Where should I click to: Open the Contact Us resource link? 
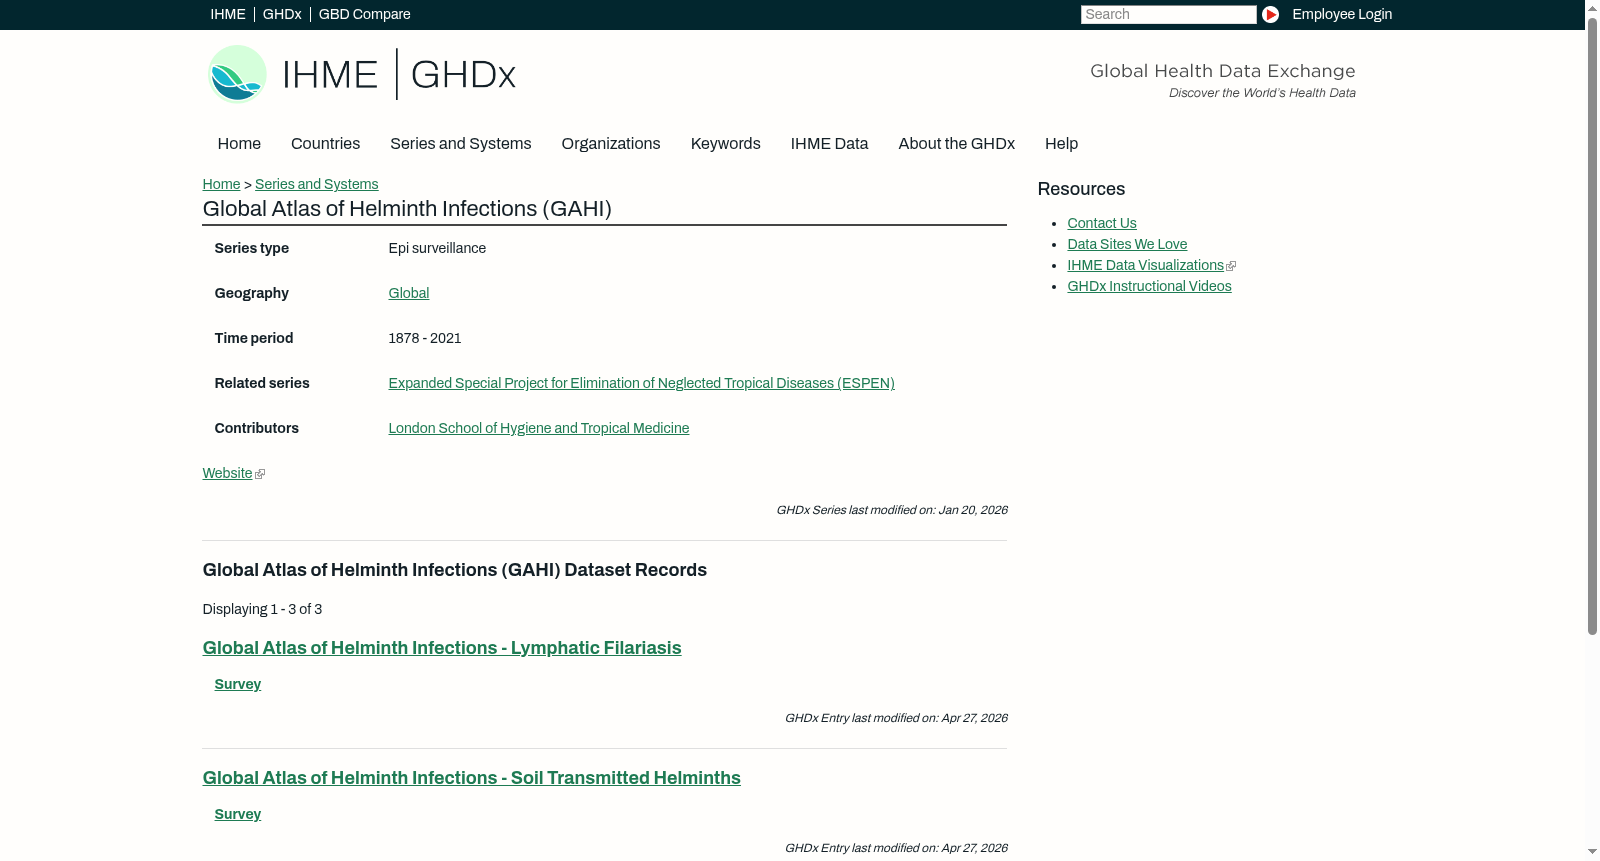1101,223
